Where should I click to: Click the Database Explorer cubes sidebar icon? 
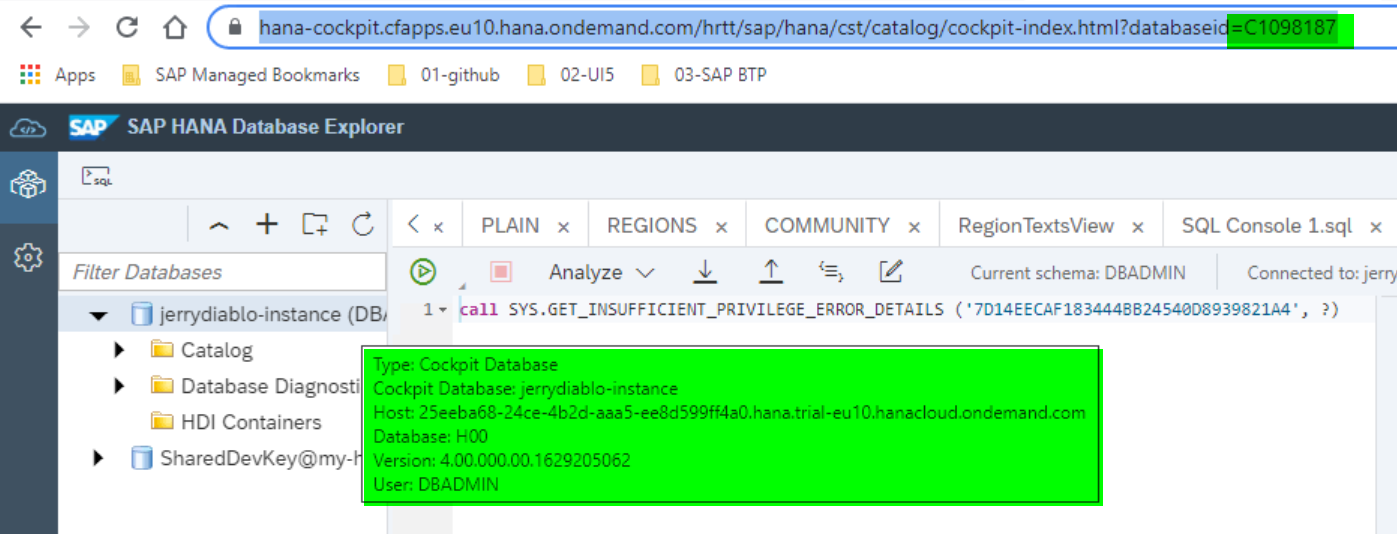(28, 184)
